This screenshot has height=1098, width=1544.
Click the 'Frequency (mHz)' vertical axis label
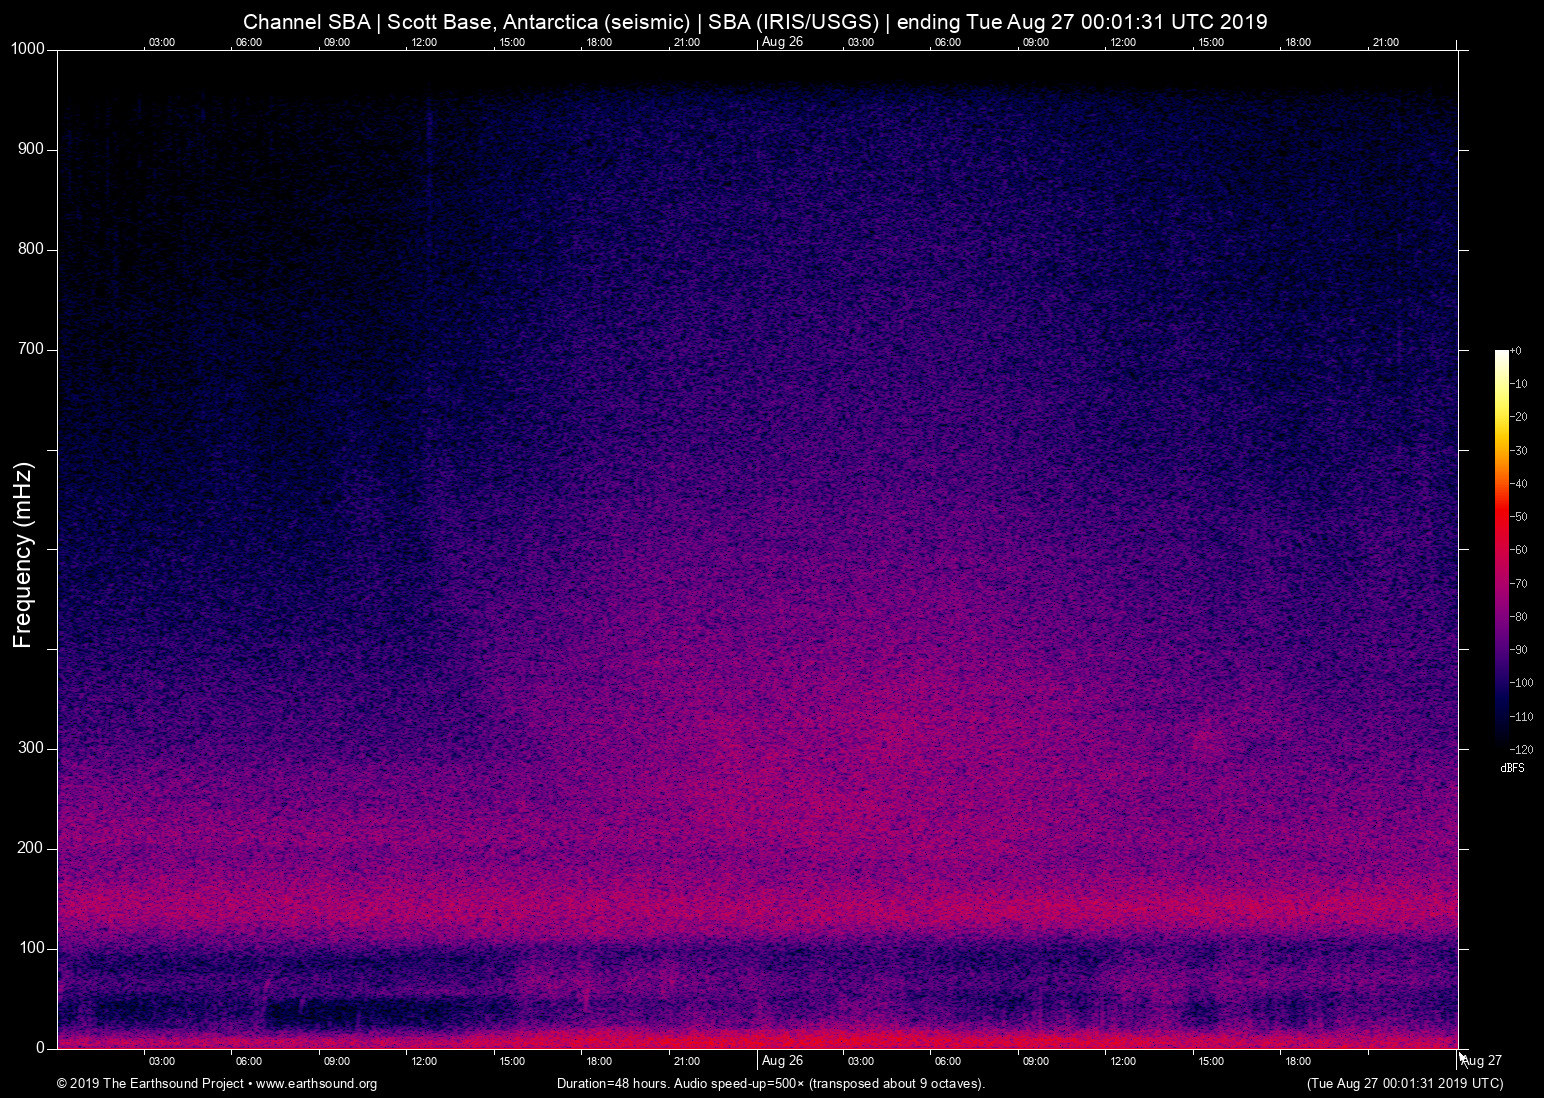click(23, 555)
